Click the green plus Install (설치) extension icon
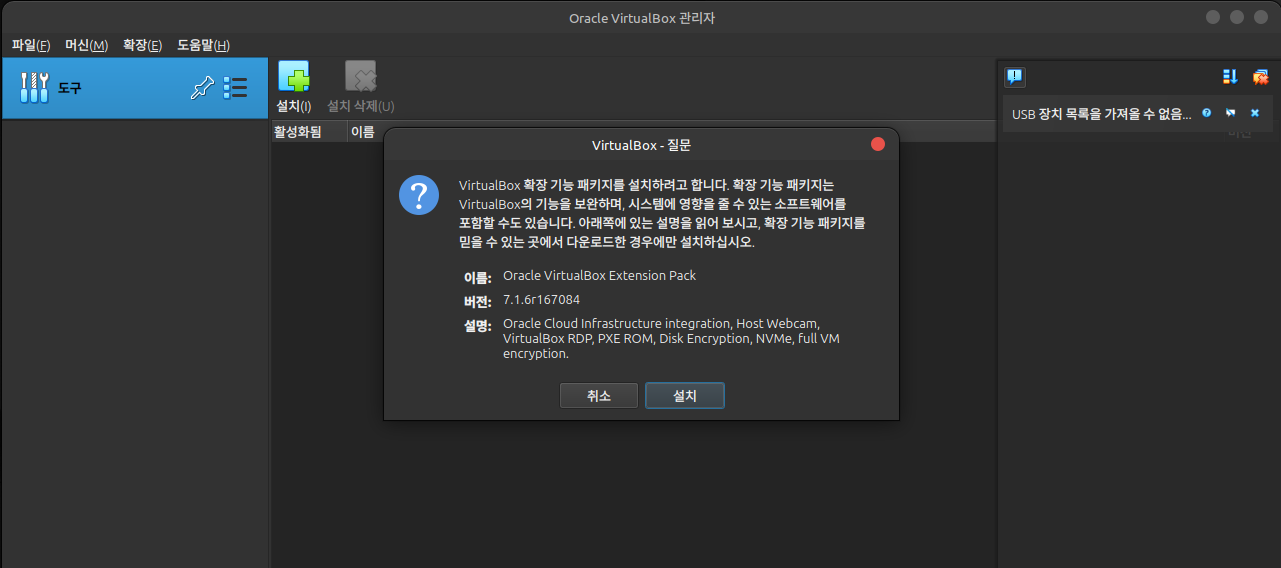Screen dimensions: 1281x568 (x=294, y=77)
